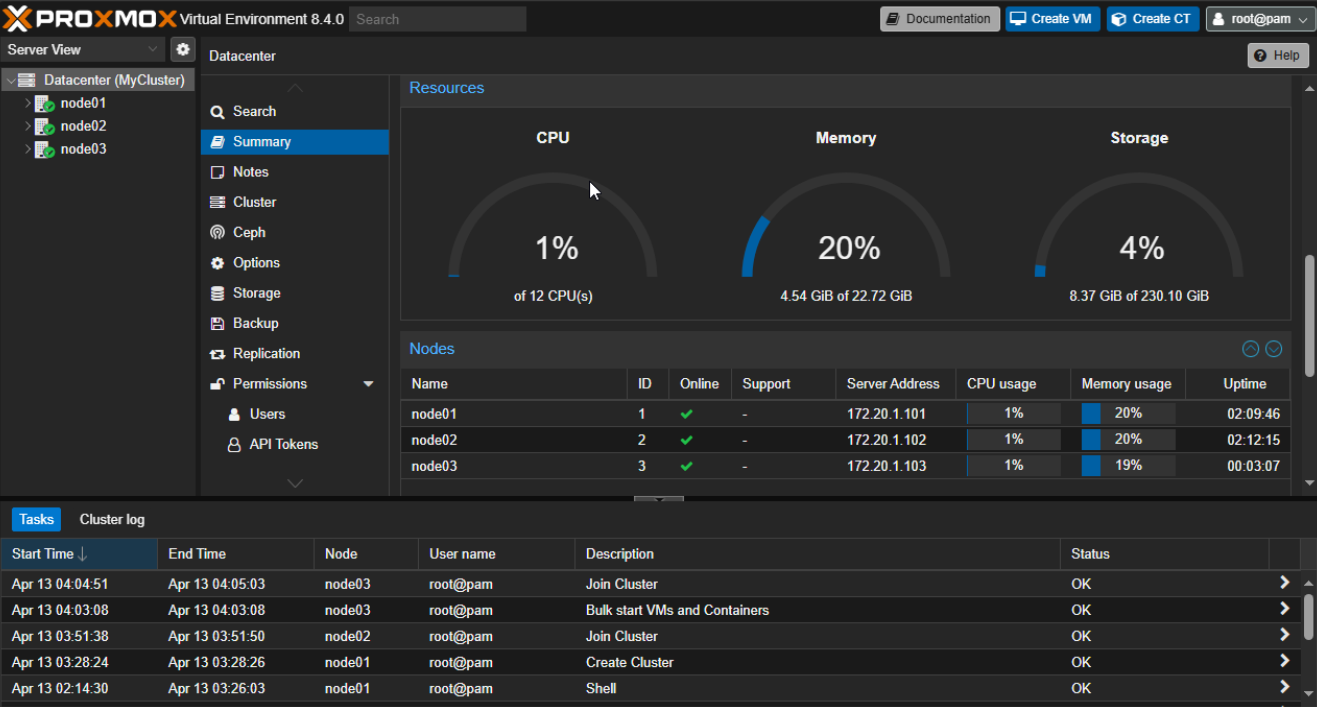The height and width of the screenshot is (707, 1317).
Task: Open the Cluster menu item
Action: pos(295,202)
